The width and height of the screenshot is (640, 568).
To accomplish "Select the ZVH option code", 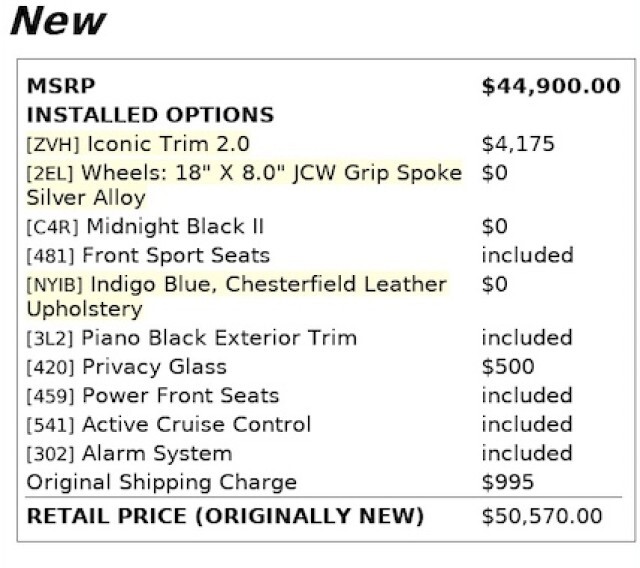I will pos(53,144).
